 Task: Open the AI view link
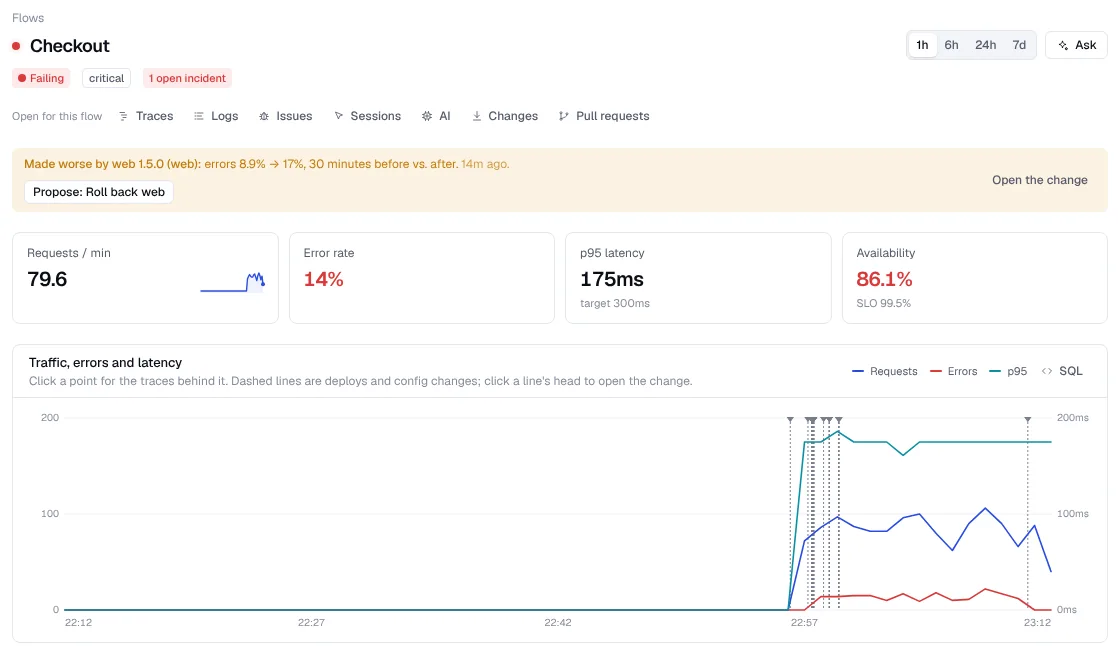point(436,116)
